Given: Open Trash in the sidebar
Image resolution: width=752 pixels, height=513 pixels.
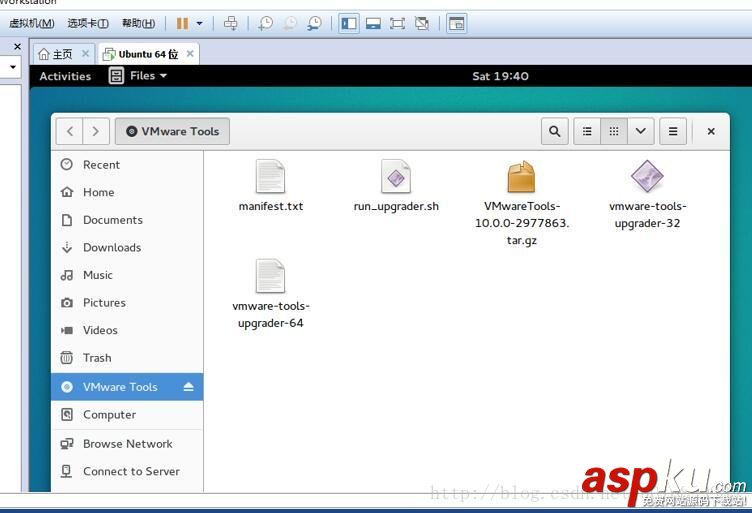Looking at the screenshot, I should tap(127, 358).
